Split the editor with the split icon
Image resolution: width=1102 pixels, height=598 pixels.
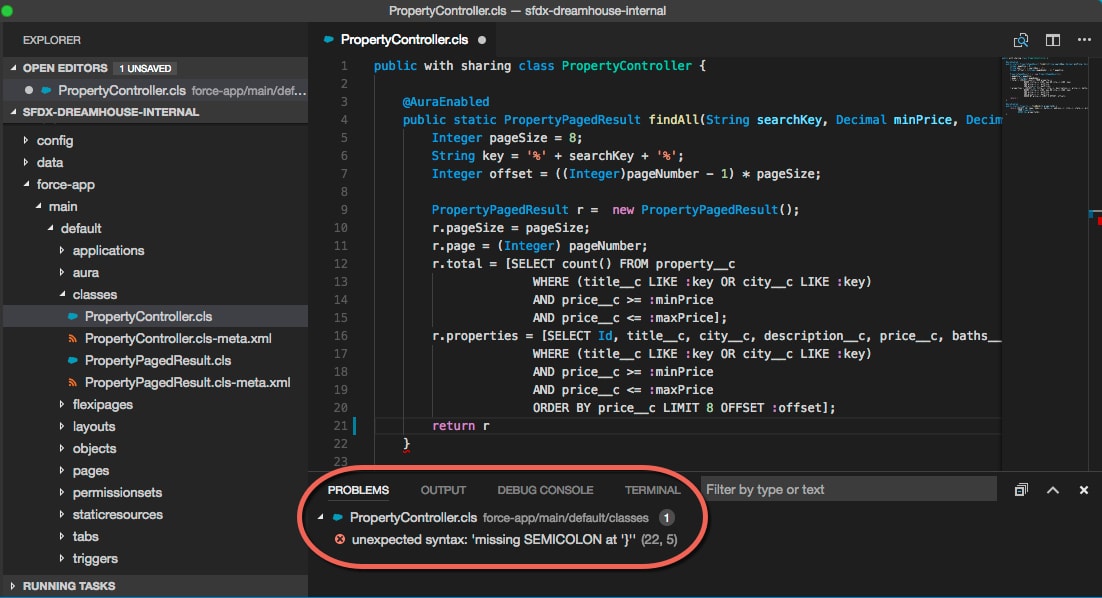[x=1052, y=40]
